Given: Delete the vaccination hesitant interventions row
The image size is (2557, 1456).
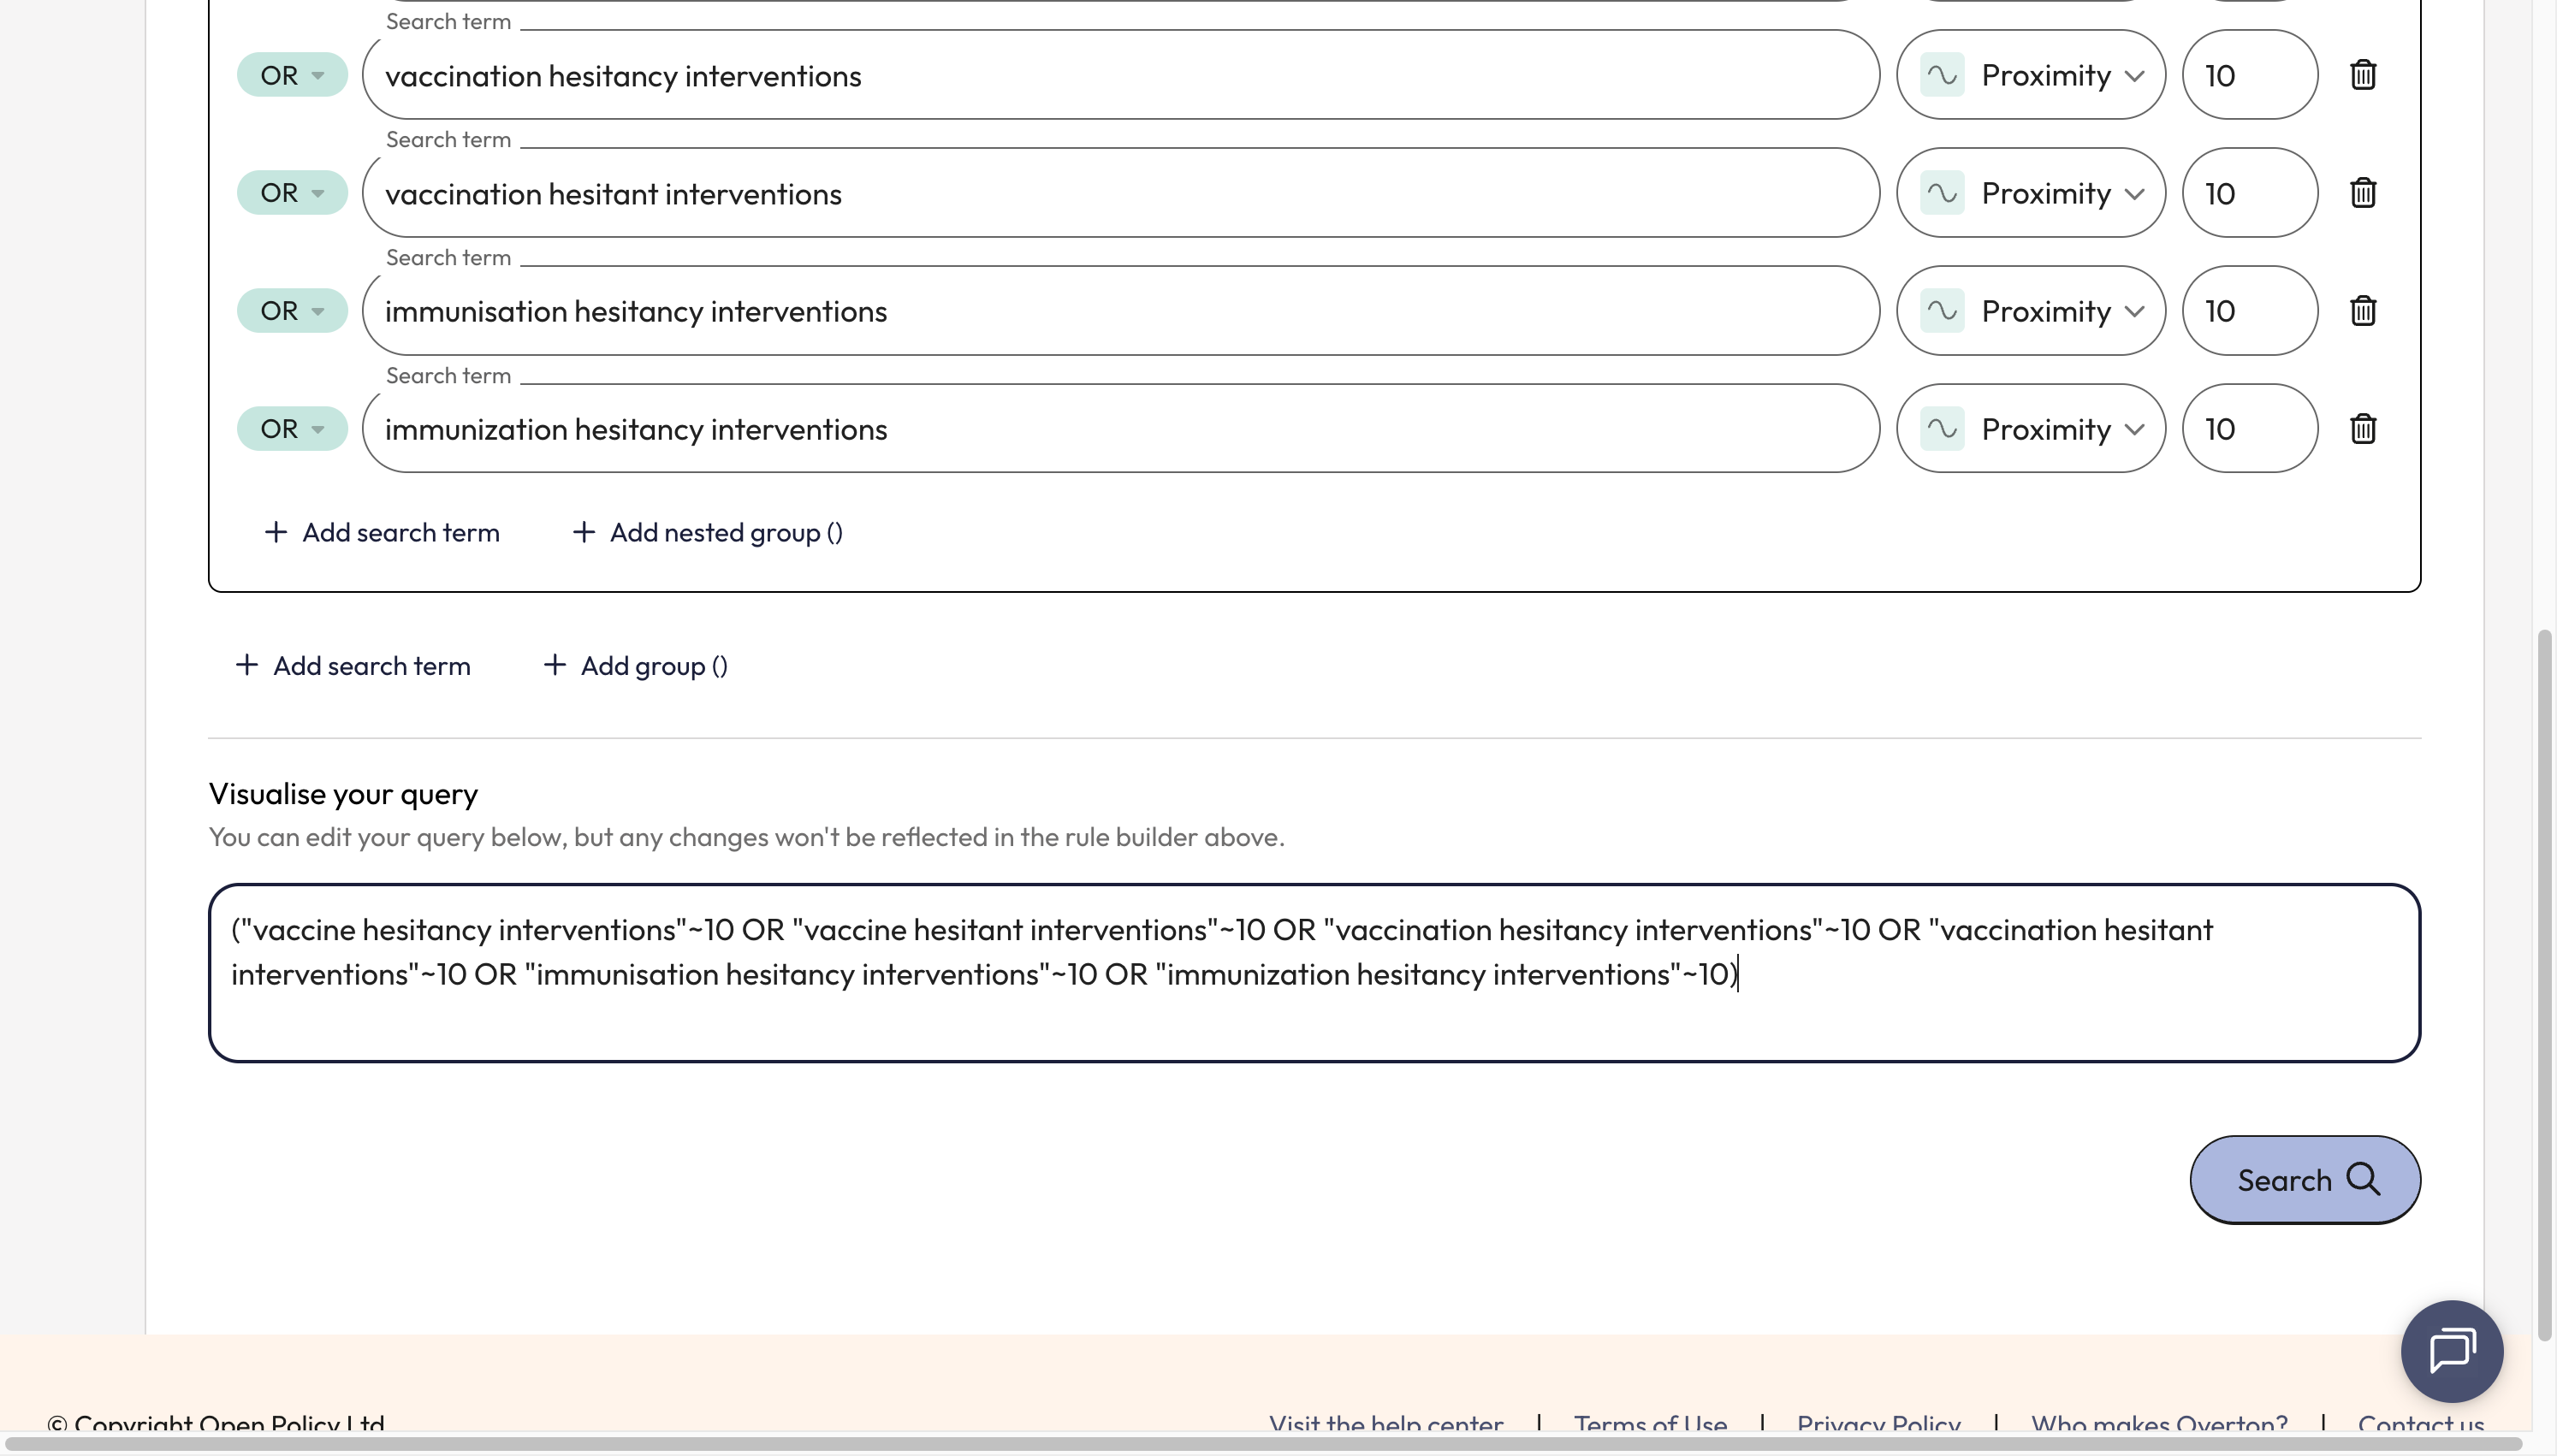Looking at the screenshot, I should (2362, 193).
